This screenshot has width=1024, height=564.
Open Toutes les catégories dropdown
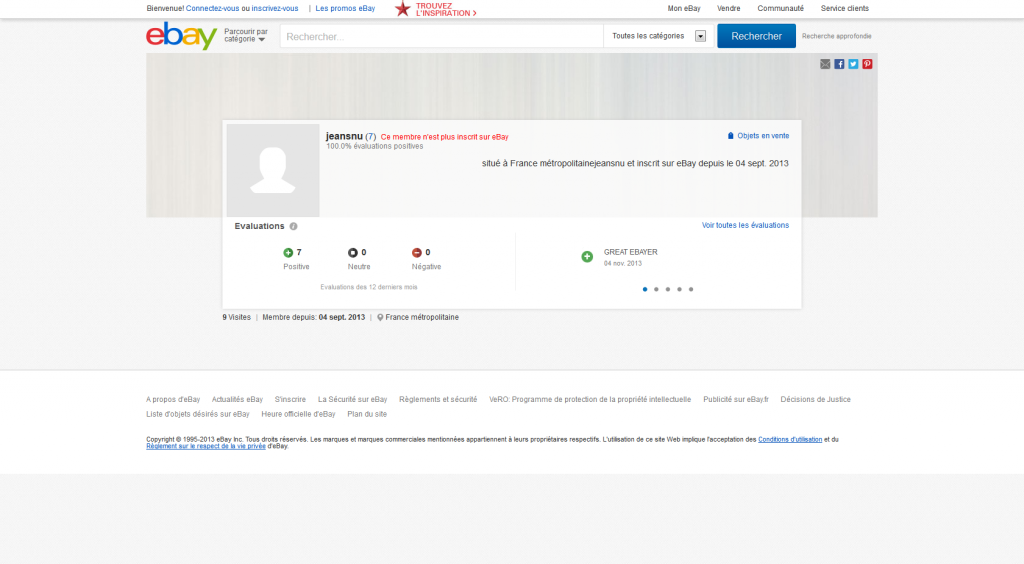658,36
